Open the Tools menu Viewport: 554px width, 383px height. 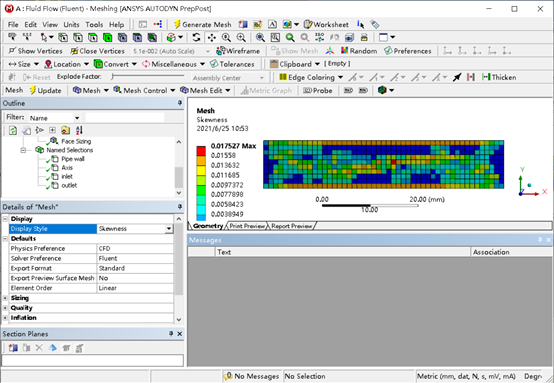pos(94,24)
